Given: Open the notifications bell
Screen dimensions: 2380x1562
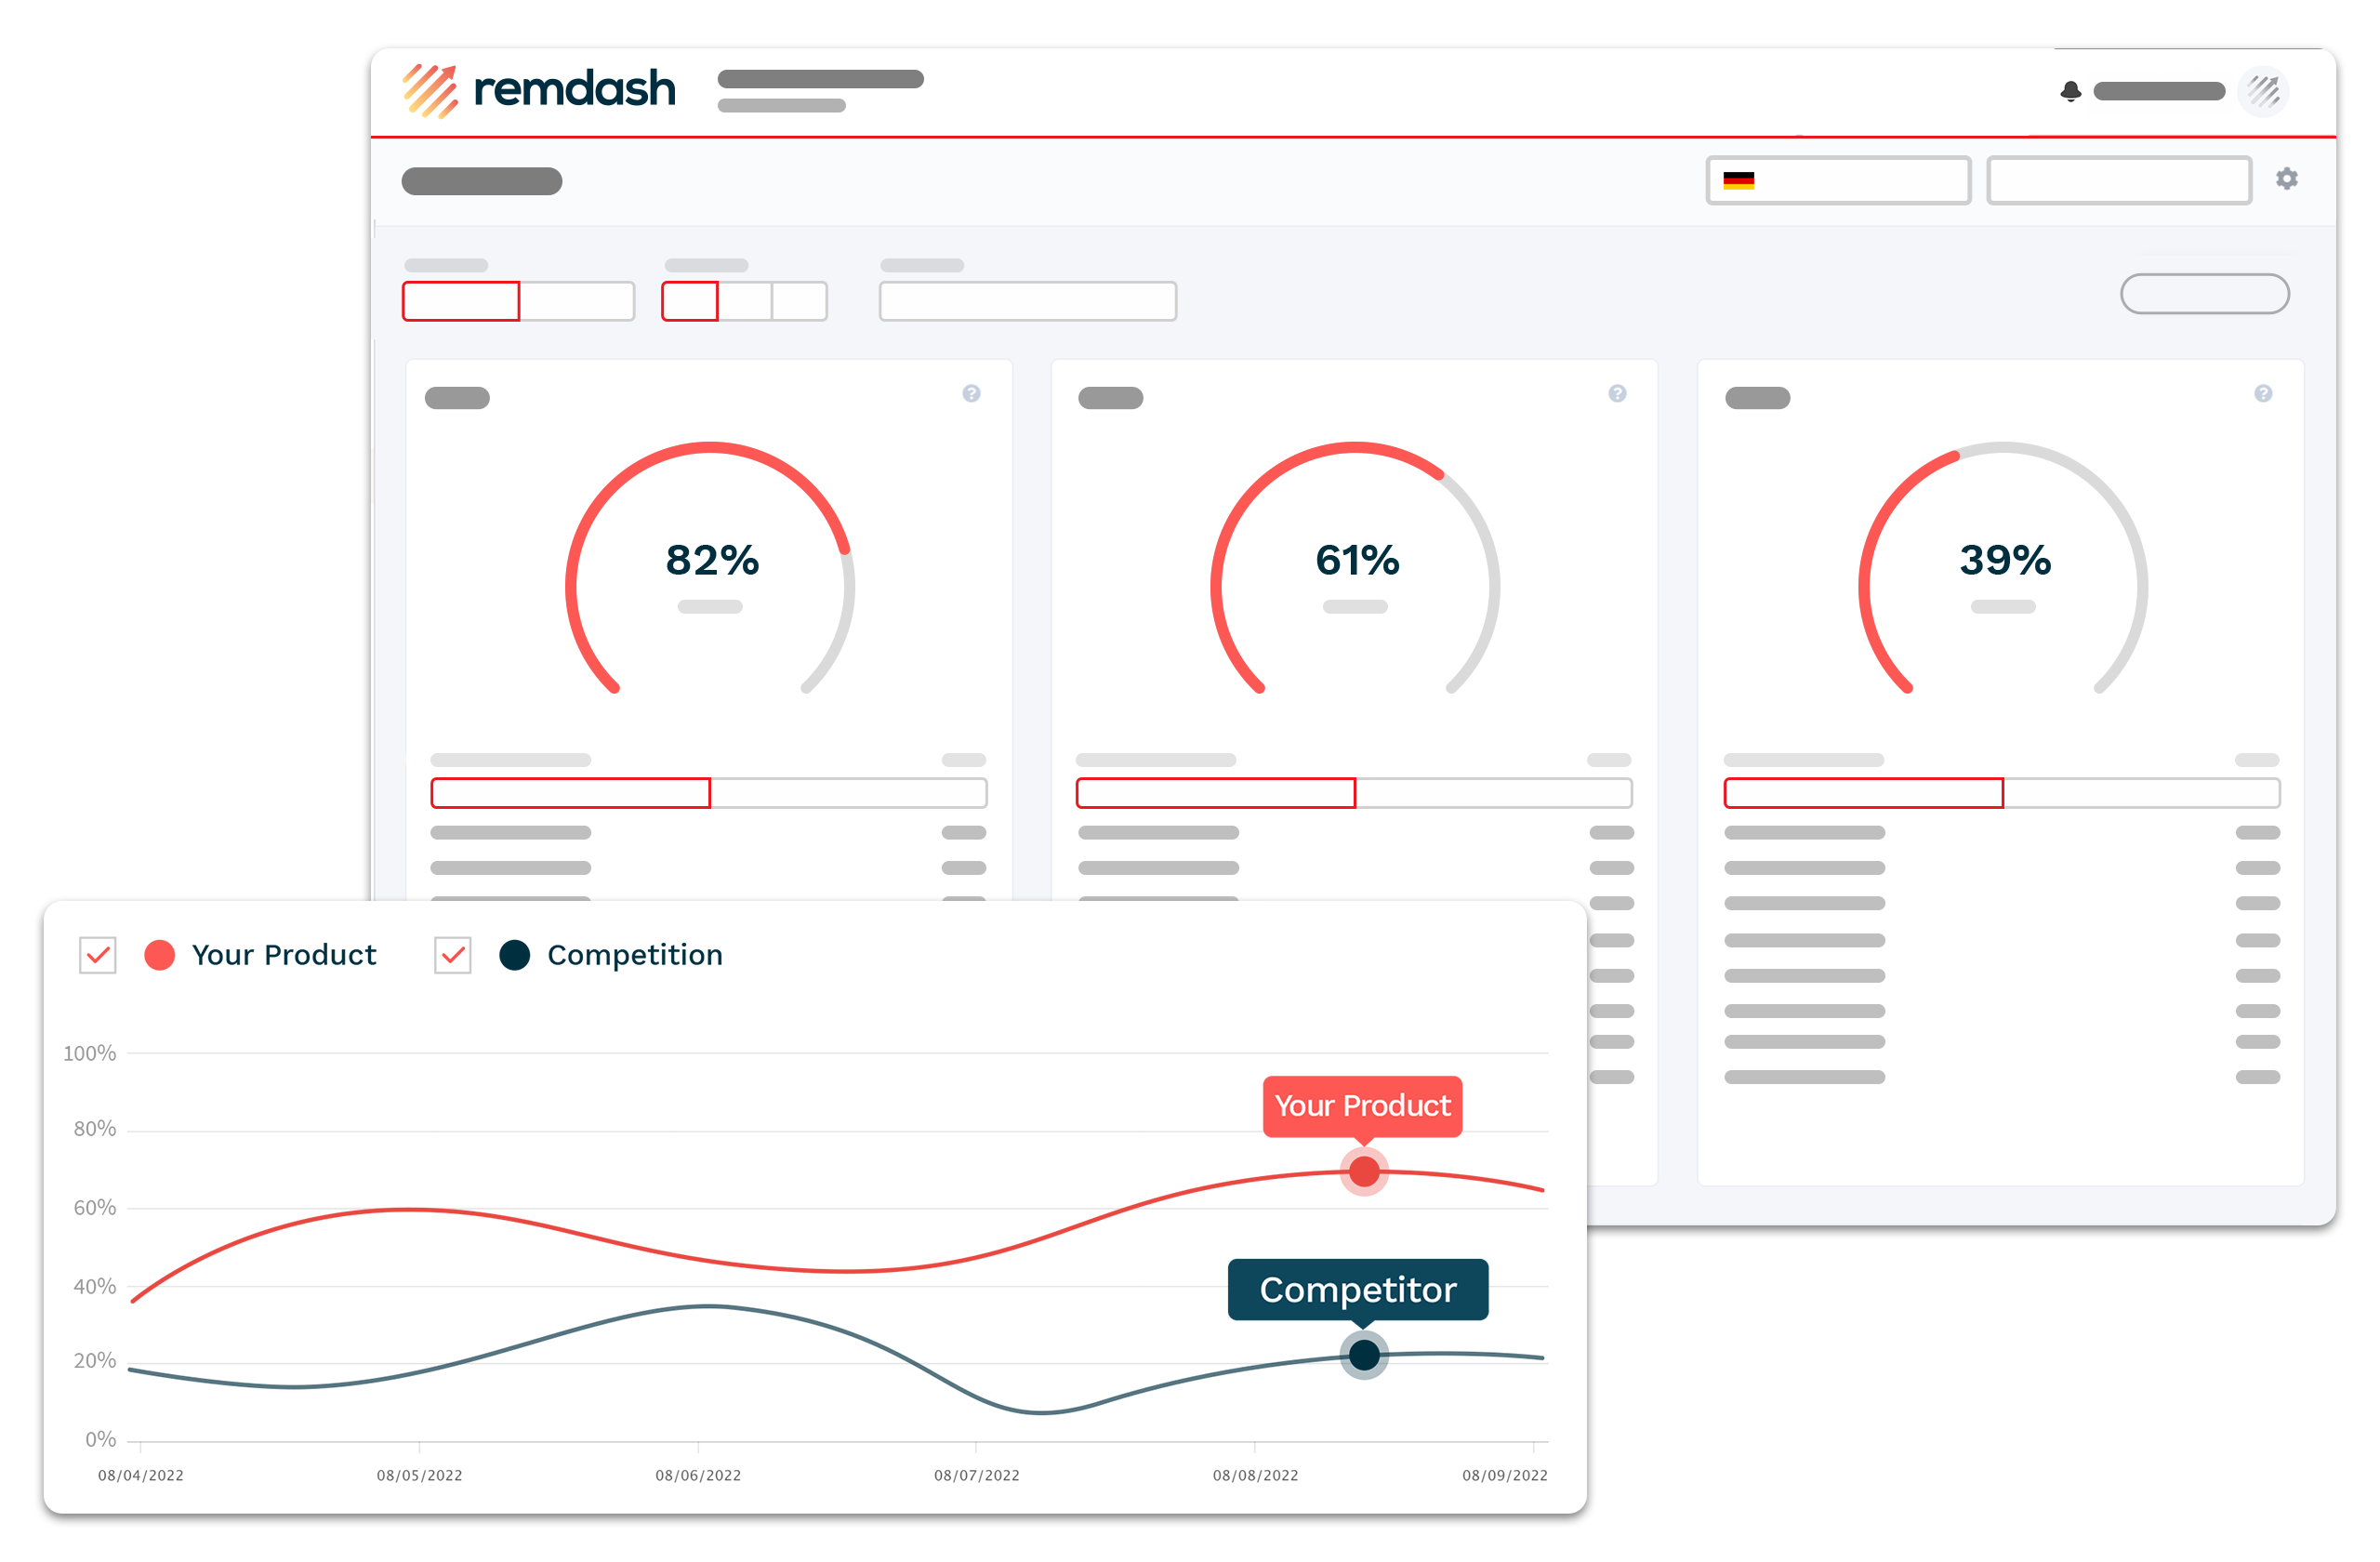Looking at the screenshot, I should pos(2070,91).
